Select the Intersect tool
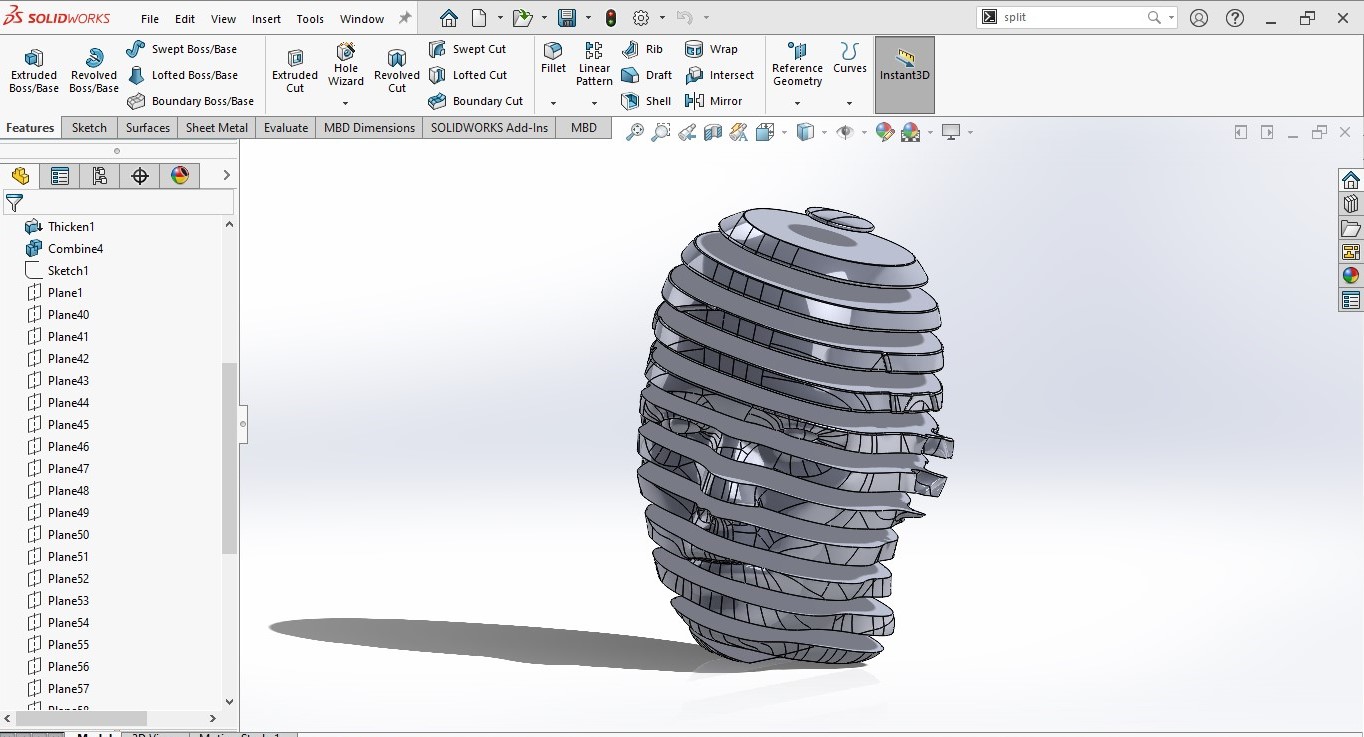 [720, 75]
